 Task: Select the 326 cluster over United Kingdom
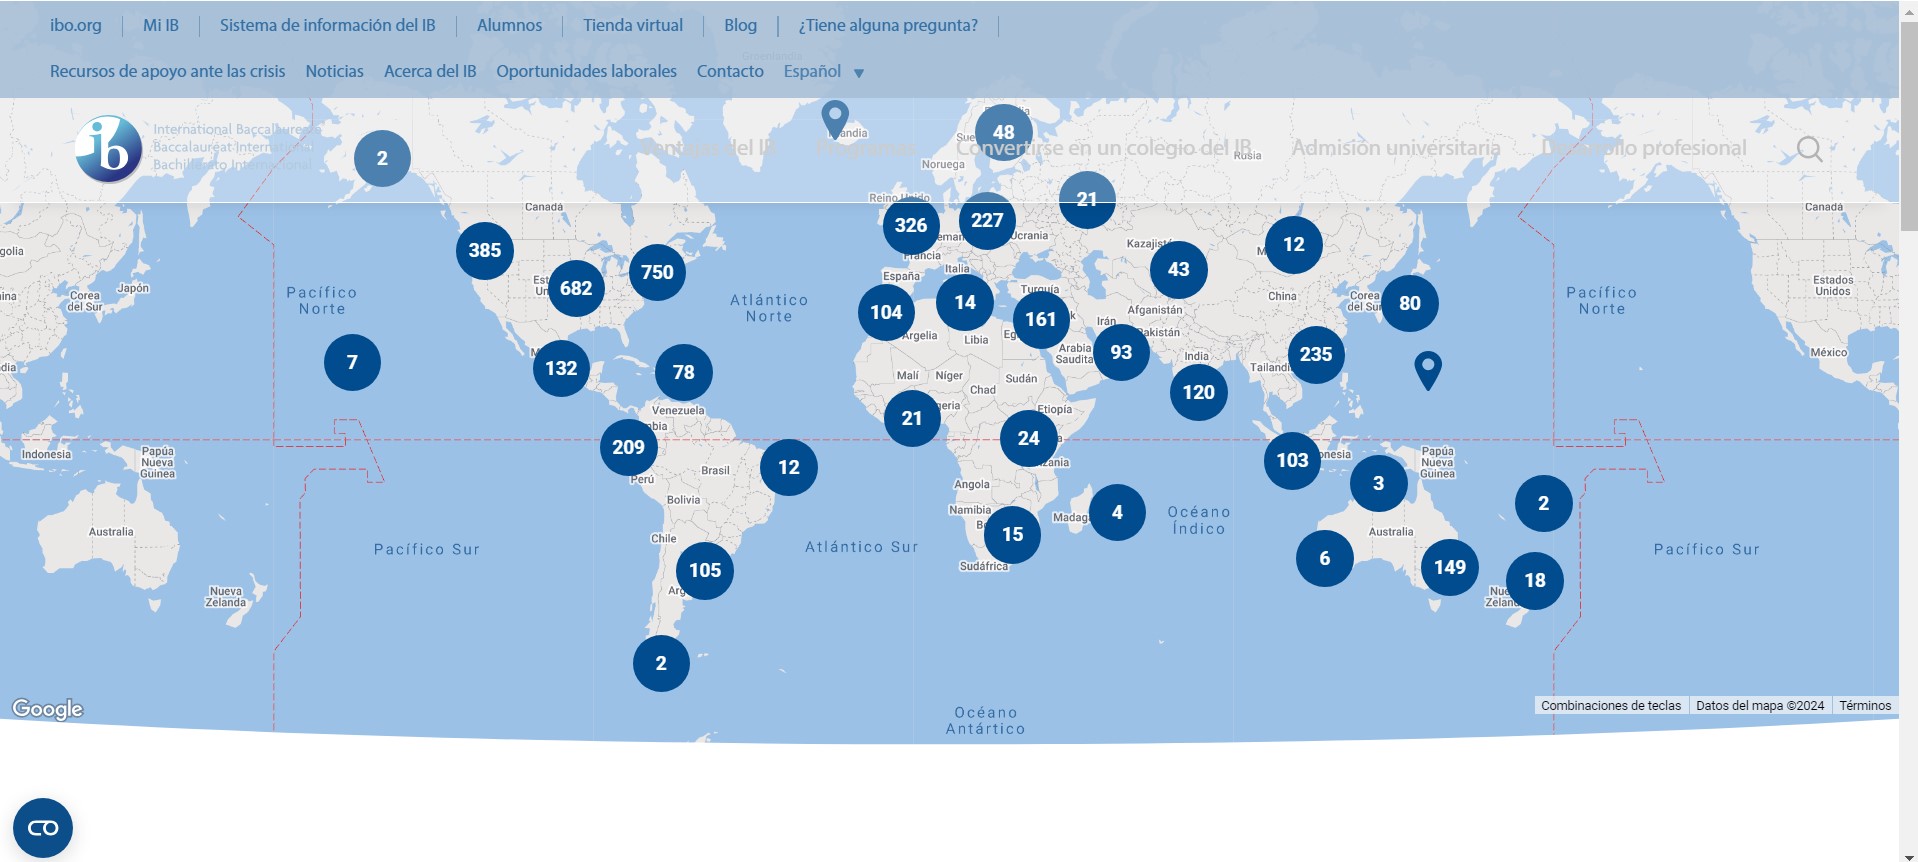coord(910,225)
